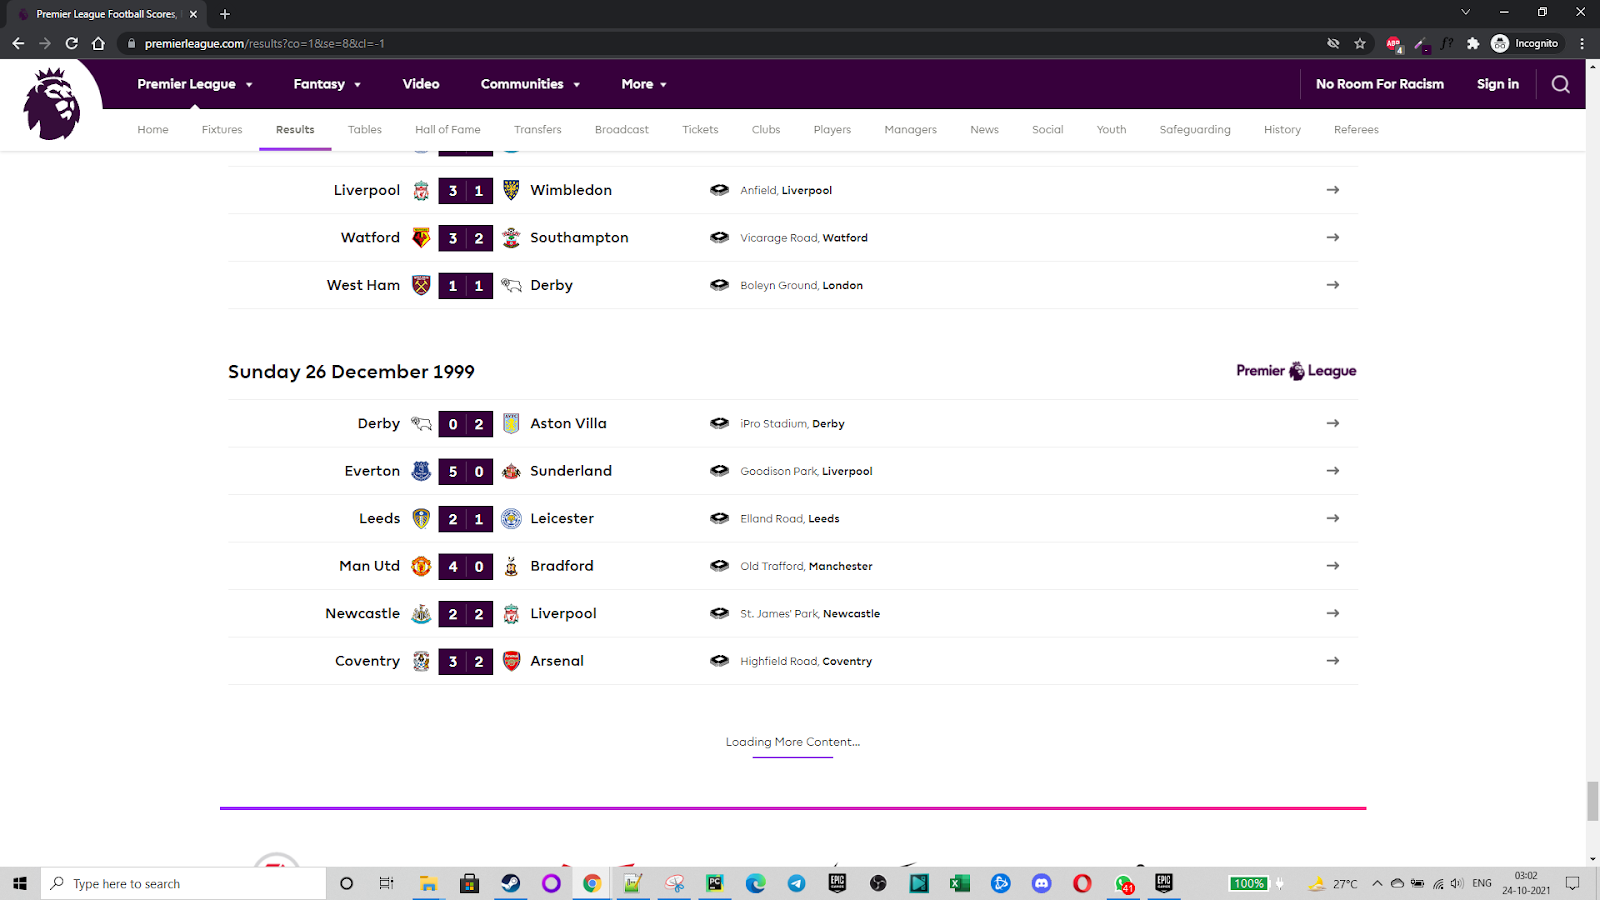Click stadium icon beside Old Trafford
Image resolution: width=1600 pixels, height=900 pixels.
719,566
